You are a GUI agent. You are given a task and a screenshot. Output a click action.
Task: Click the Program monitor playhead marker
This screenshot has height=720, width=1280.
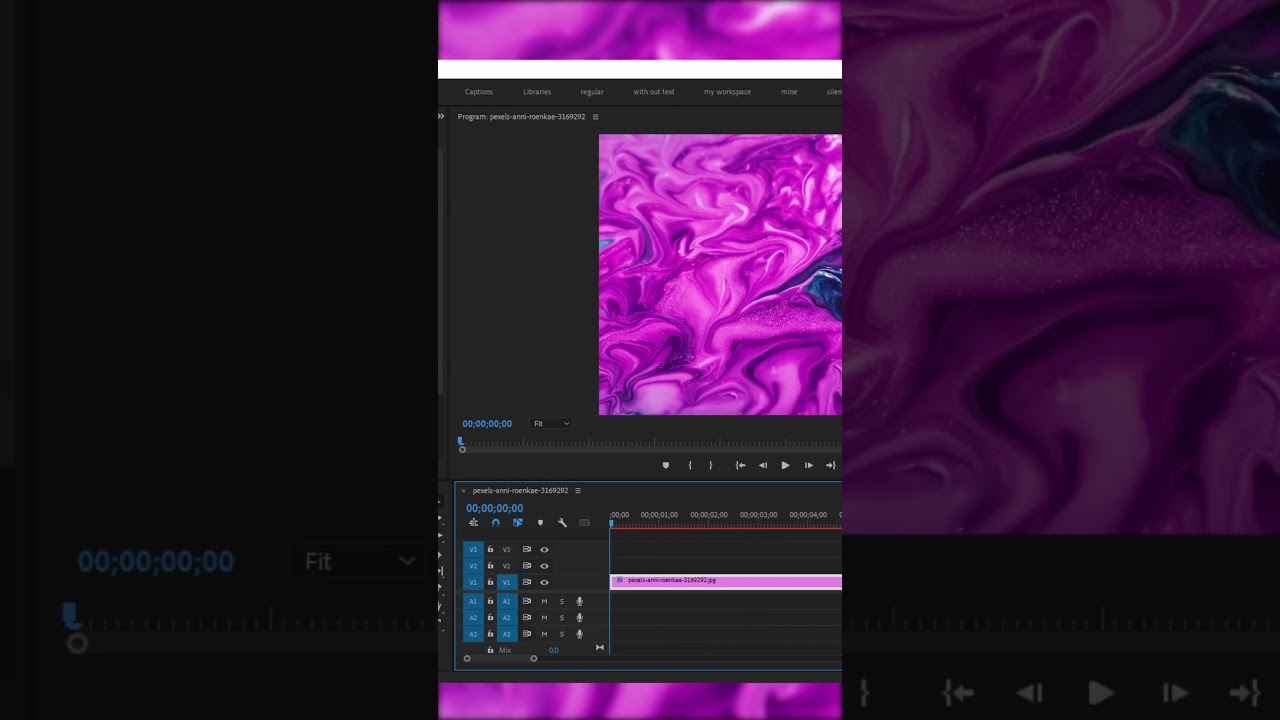pyautogui.click(x=461, y=440)
